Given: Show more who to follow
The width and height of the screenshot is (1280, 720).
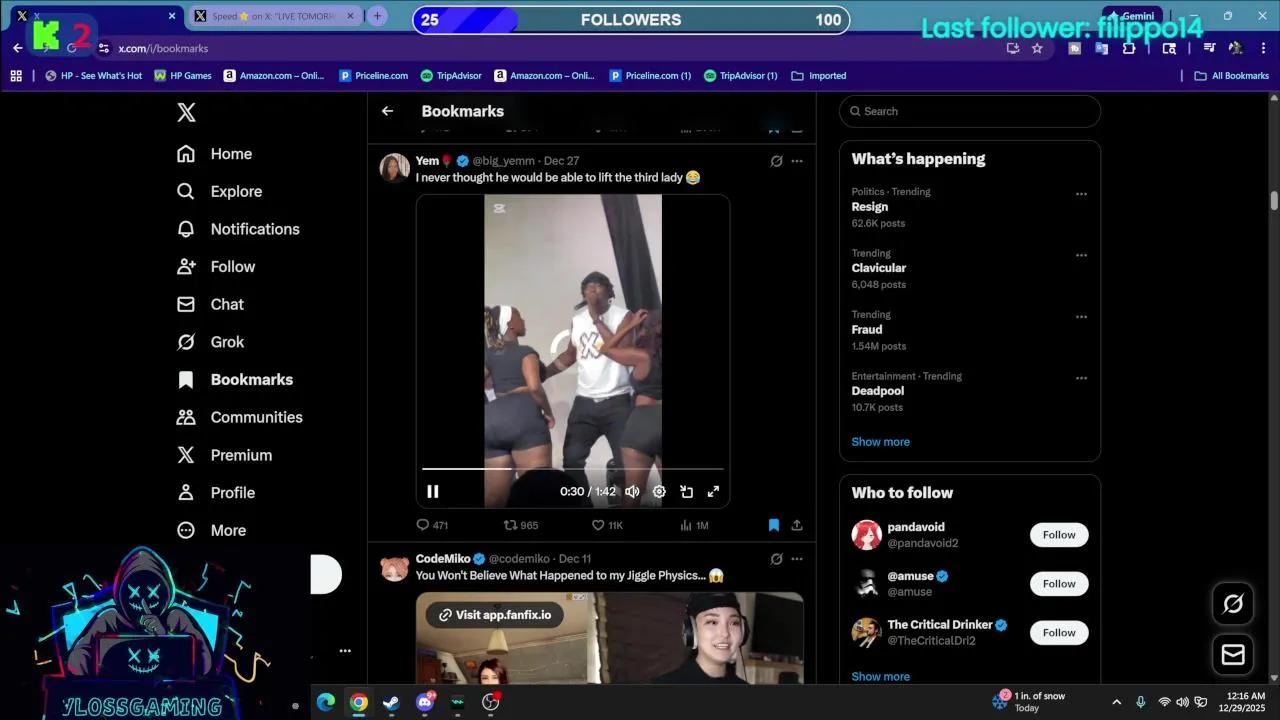Looking at the screenshot, I should 880,677.
